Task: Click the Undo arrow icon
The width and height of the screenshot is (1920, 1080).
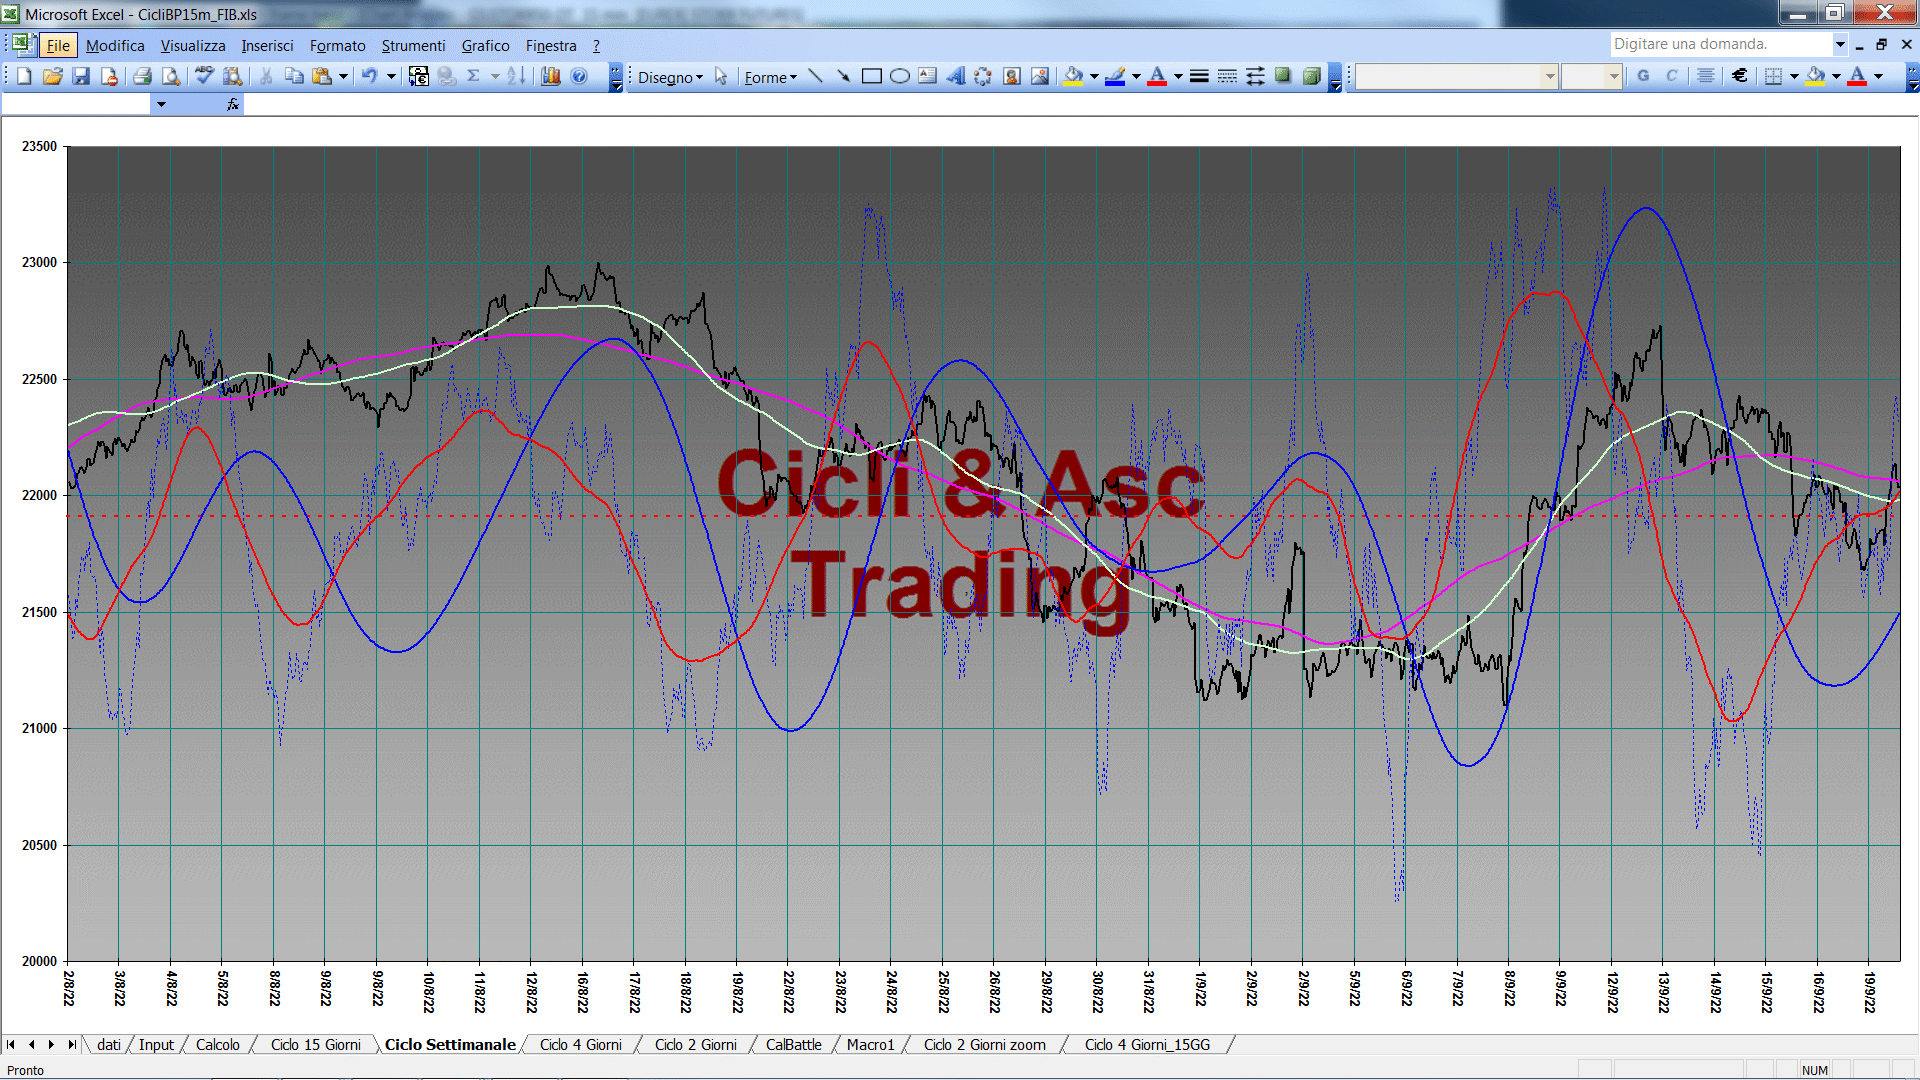Action: pos(369,76)
